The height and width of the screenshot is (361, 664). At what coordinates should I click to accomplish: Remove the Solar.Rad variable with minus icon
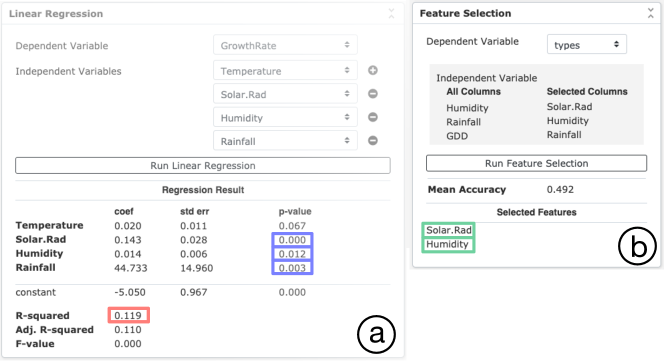click(373, 94)
